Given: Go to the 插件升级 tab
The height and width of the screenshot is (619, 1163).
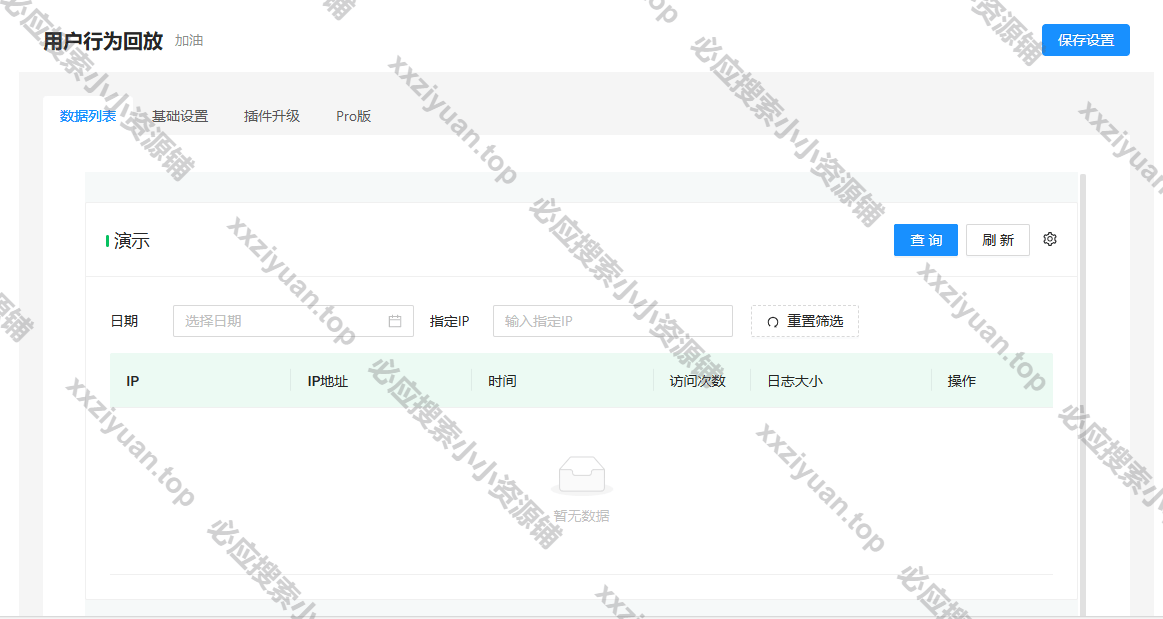Looking at the screenshot, I should (272, 116).
